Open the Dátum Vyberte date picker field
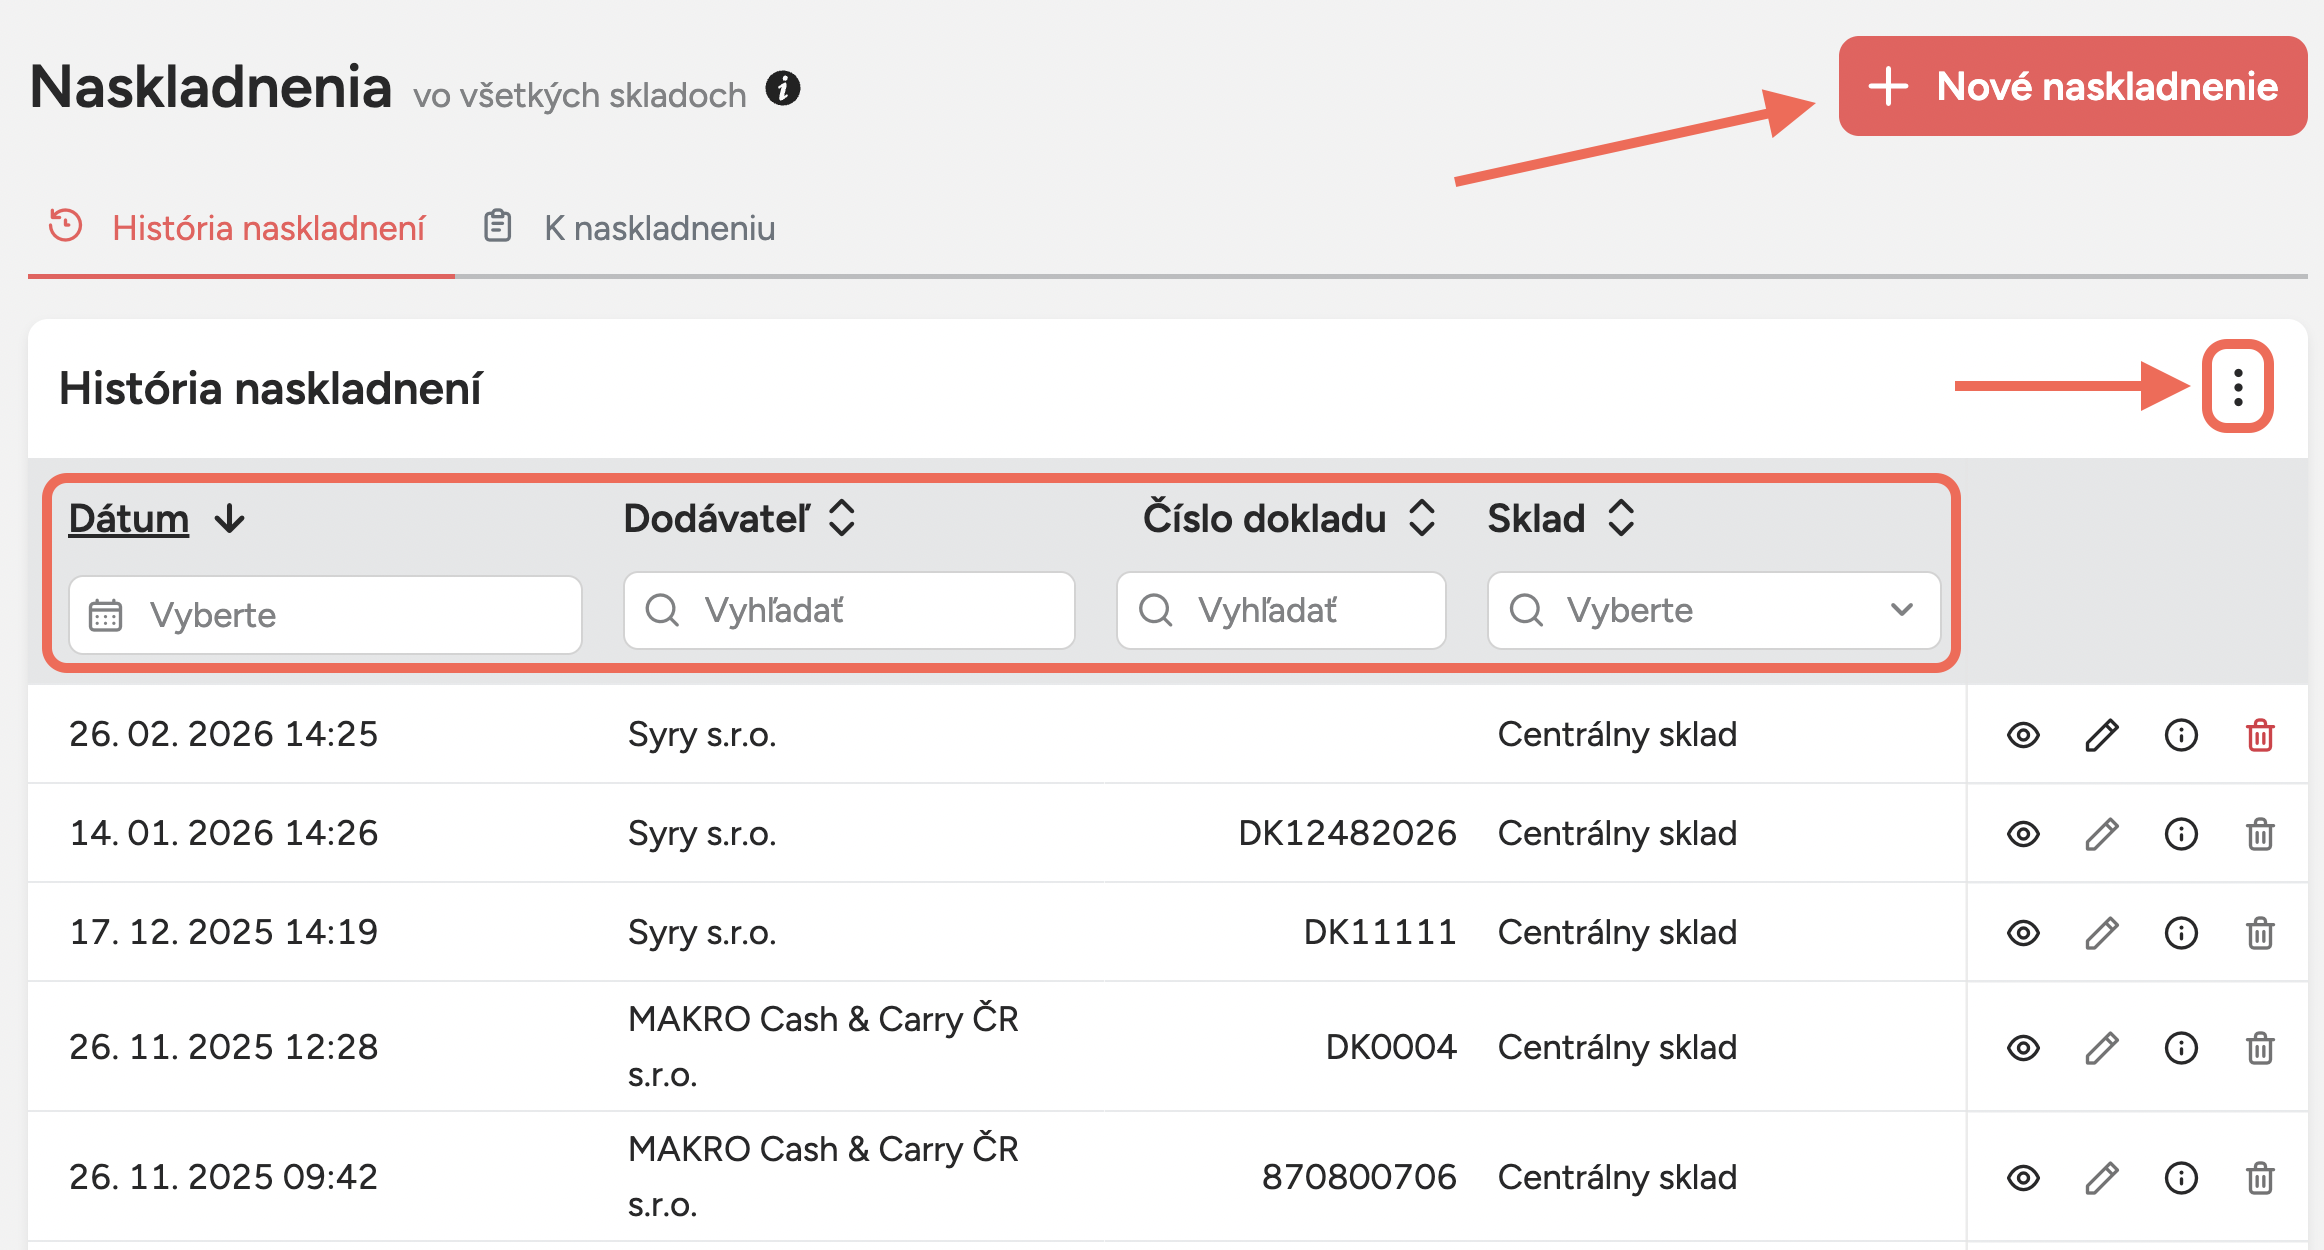 click(x=325, y=615)
